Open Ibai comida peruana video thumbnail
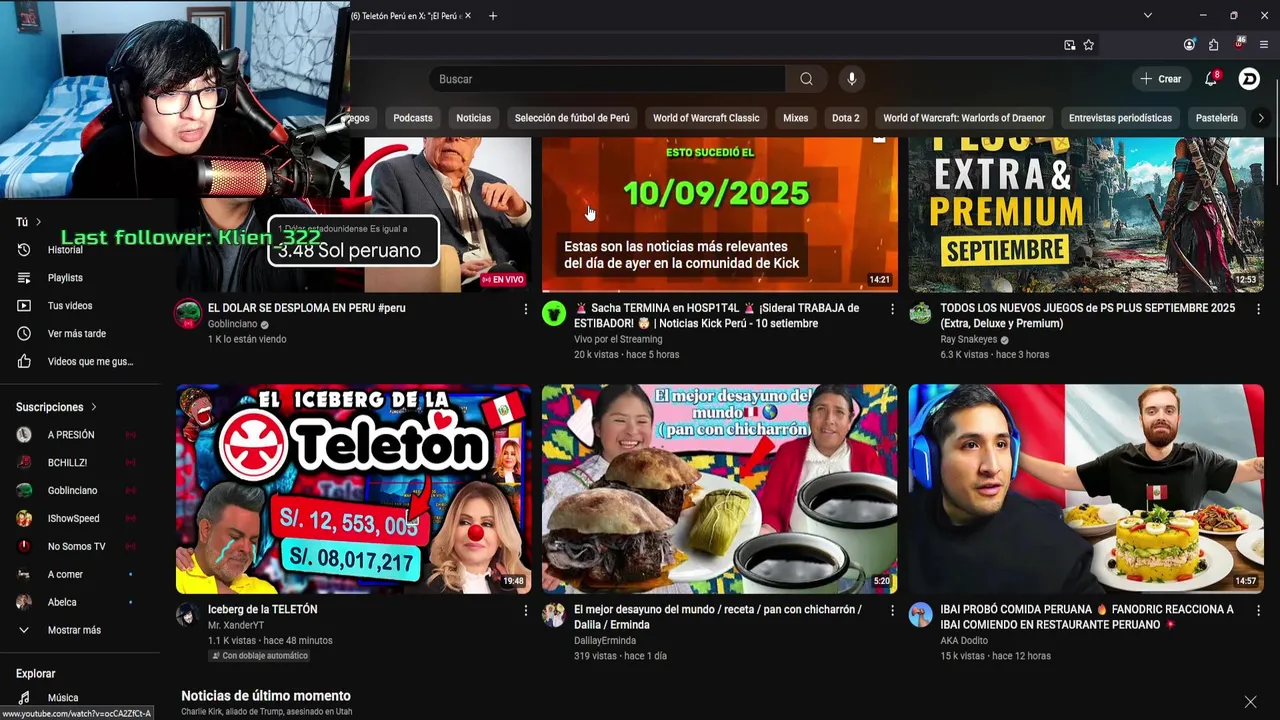Image resolution: width=1280 pixels, height=720 pixels. pyautogui.click(x=1086, y=489)
